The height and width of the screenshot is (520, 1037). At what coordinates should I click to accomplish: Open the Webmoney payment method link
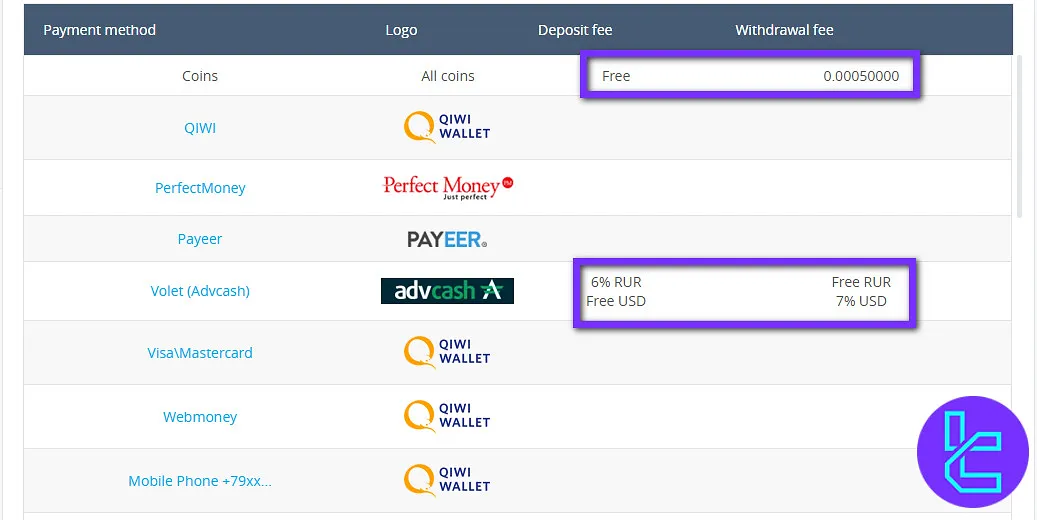[200, 417]
